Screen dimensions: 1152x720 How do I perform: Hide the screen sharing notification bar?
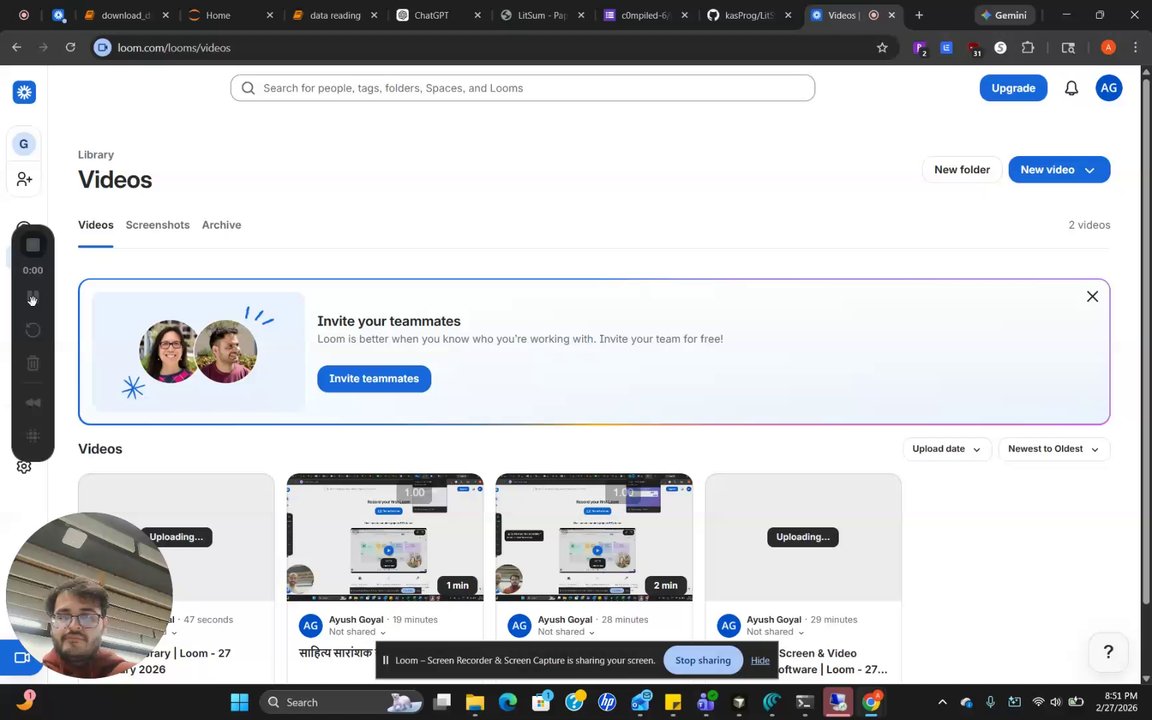(760, 660)
